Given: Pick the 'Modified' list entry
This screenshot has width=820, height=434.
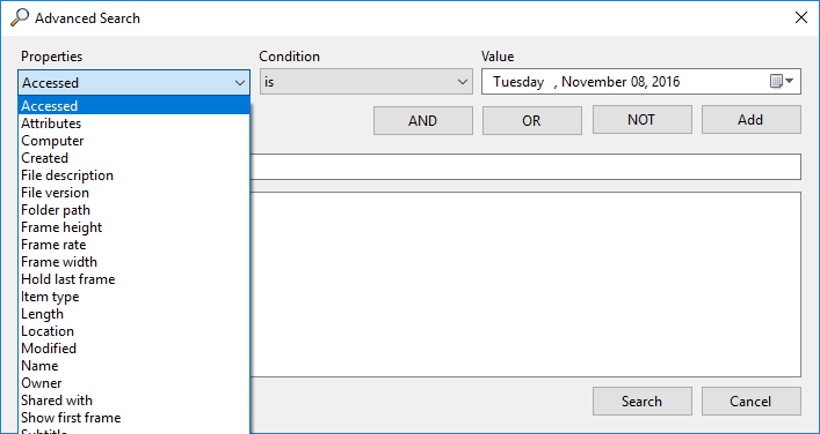Looking at the screenshot, I should 48,348.
